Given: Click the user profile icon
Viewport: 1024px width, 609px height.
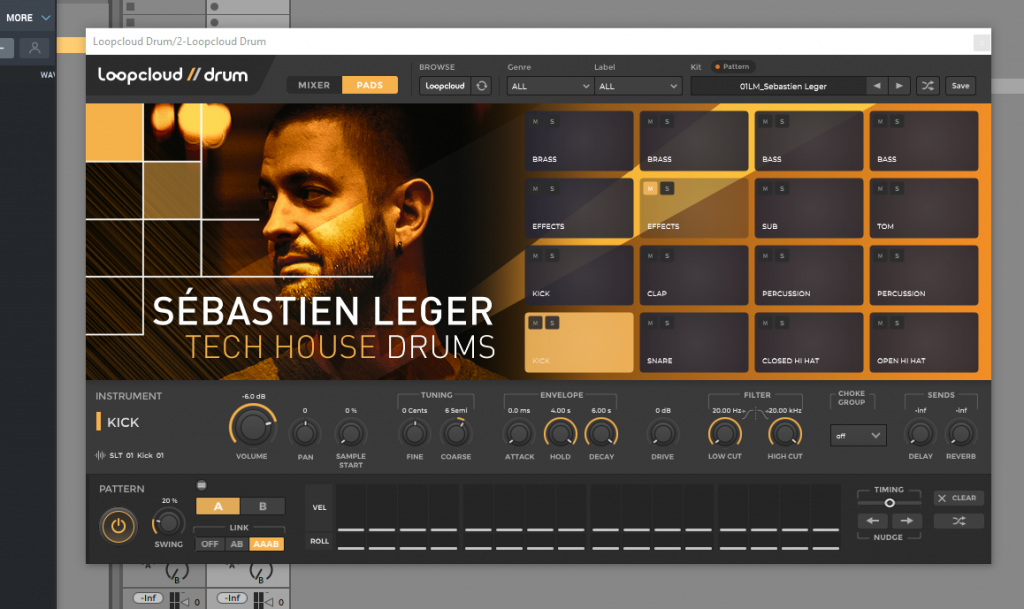Looking at the screenshot, I should click(35, 48).
